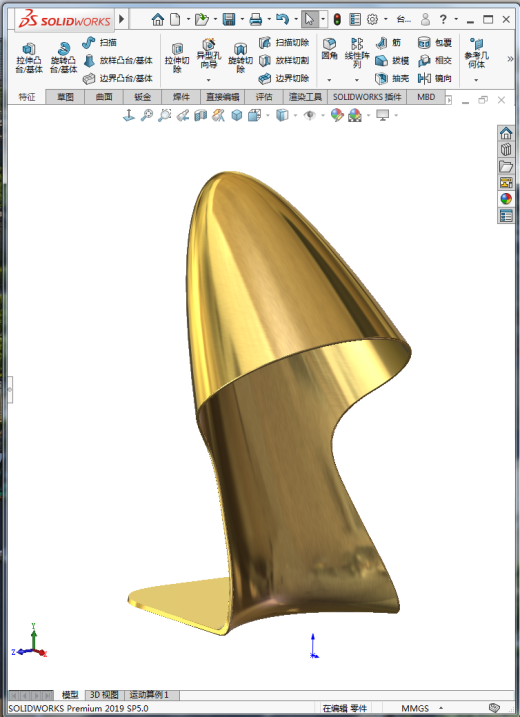Switch to the Sketch (草图) tab
520x717 pixels.
tap(65, 97)
